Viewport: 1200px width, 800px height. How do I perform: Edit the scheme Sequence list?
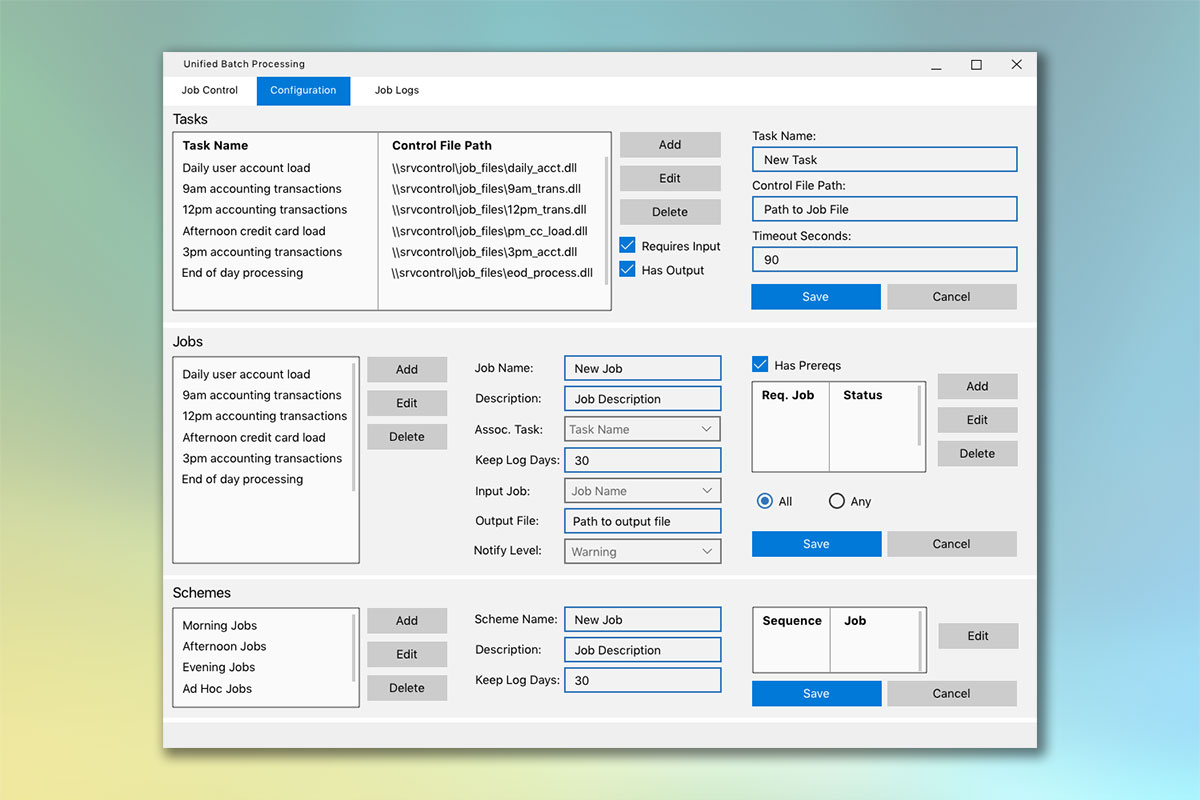click(x=978, y=636)
